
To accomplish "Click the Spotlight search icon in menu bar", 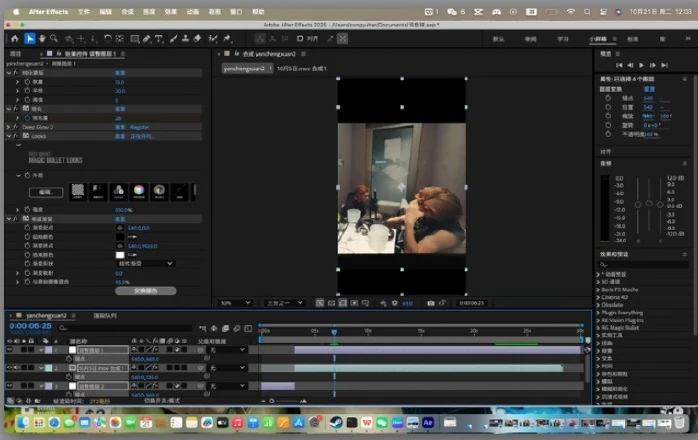I will click(x=587, y=12).
